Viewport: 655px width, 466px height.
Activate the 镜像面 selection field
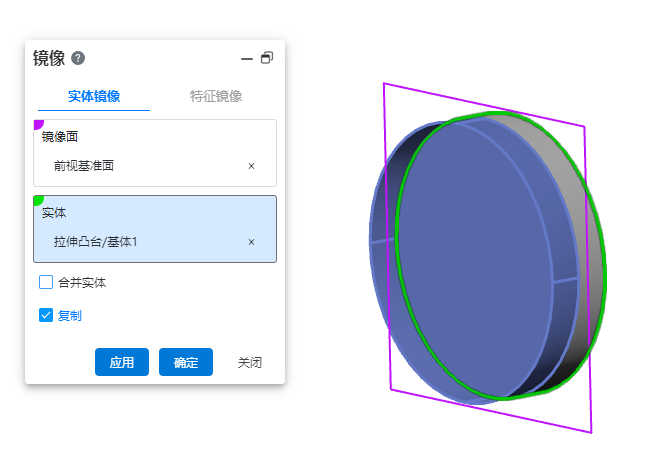155,136
